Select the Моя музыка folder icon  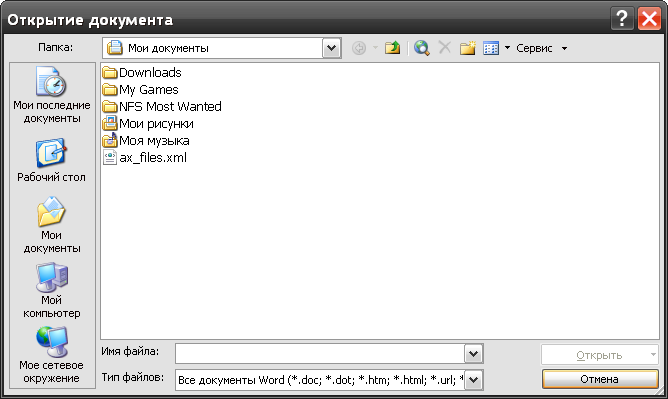110,141
